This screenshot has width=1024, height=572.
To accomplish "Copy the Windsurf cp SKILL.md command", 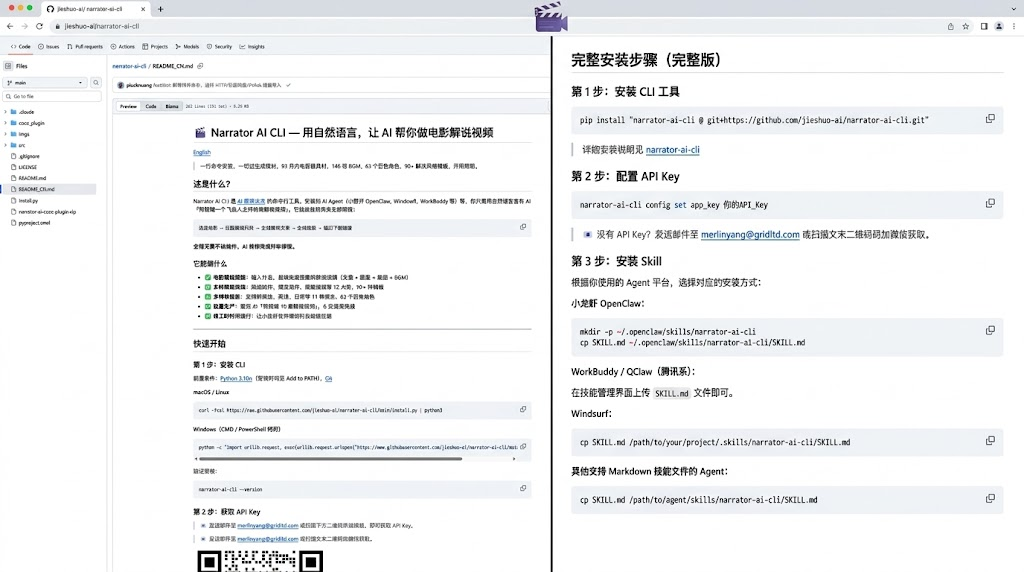I will tap(990, 441).
